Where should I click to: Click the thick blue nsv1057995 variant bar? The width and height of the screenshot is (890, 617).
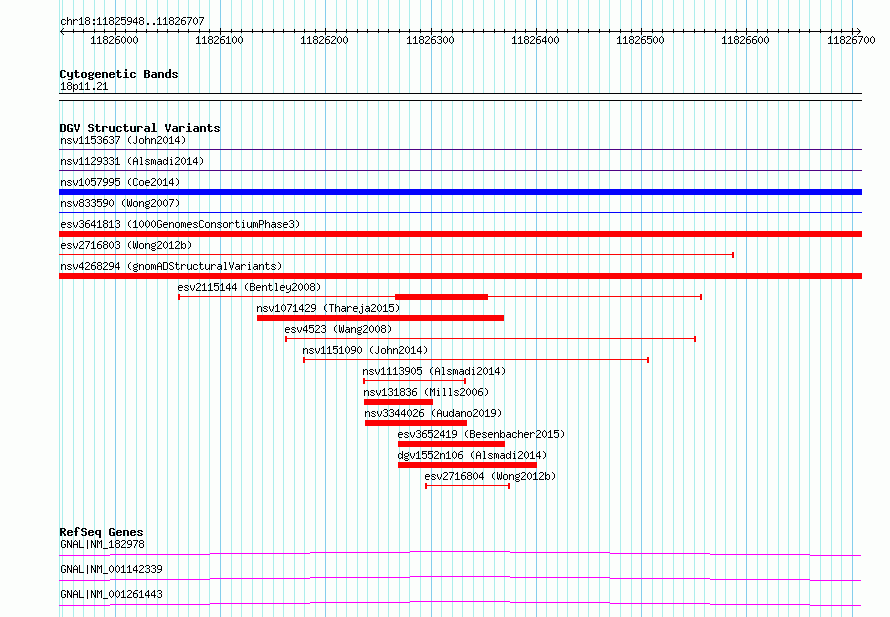pyautogui.click(x=460, y=192)
